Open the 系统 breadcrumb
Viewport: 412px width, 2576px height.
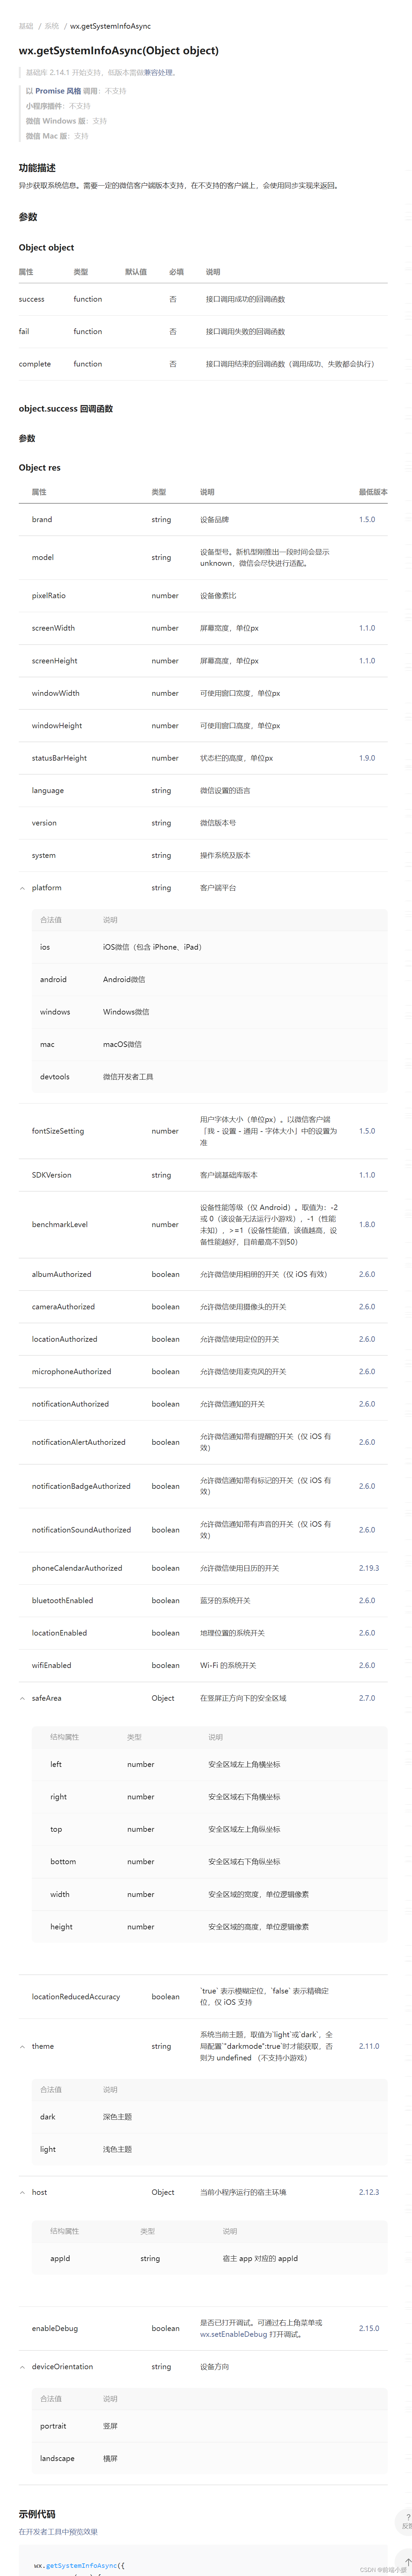[52, 26]
